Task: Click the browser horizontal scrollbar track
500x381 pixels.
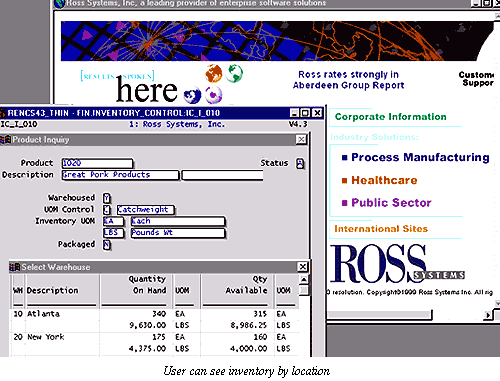Action: [x=380, y=315]
